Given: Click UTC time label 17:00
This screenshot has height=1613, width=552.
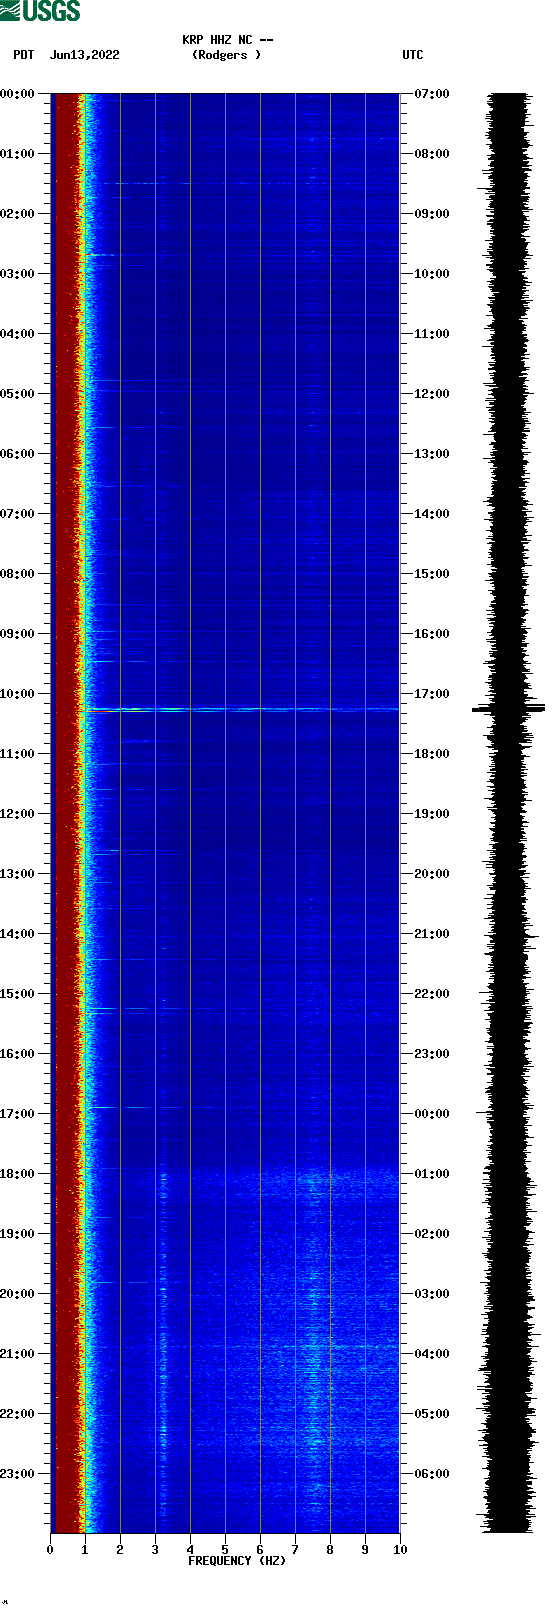Looking at the screenshot, I should [x=432, y=694].
